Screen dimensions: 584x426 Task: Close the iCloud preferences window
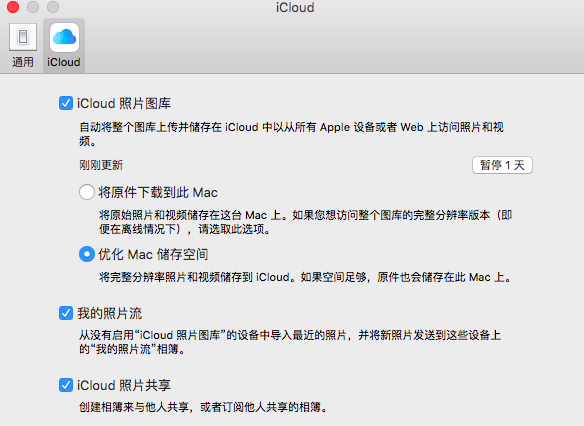tap(13, 7)
